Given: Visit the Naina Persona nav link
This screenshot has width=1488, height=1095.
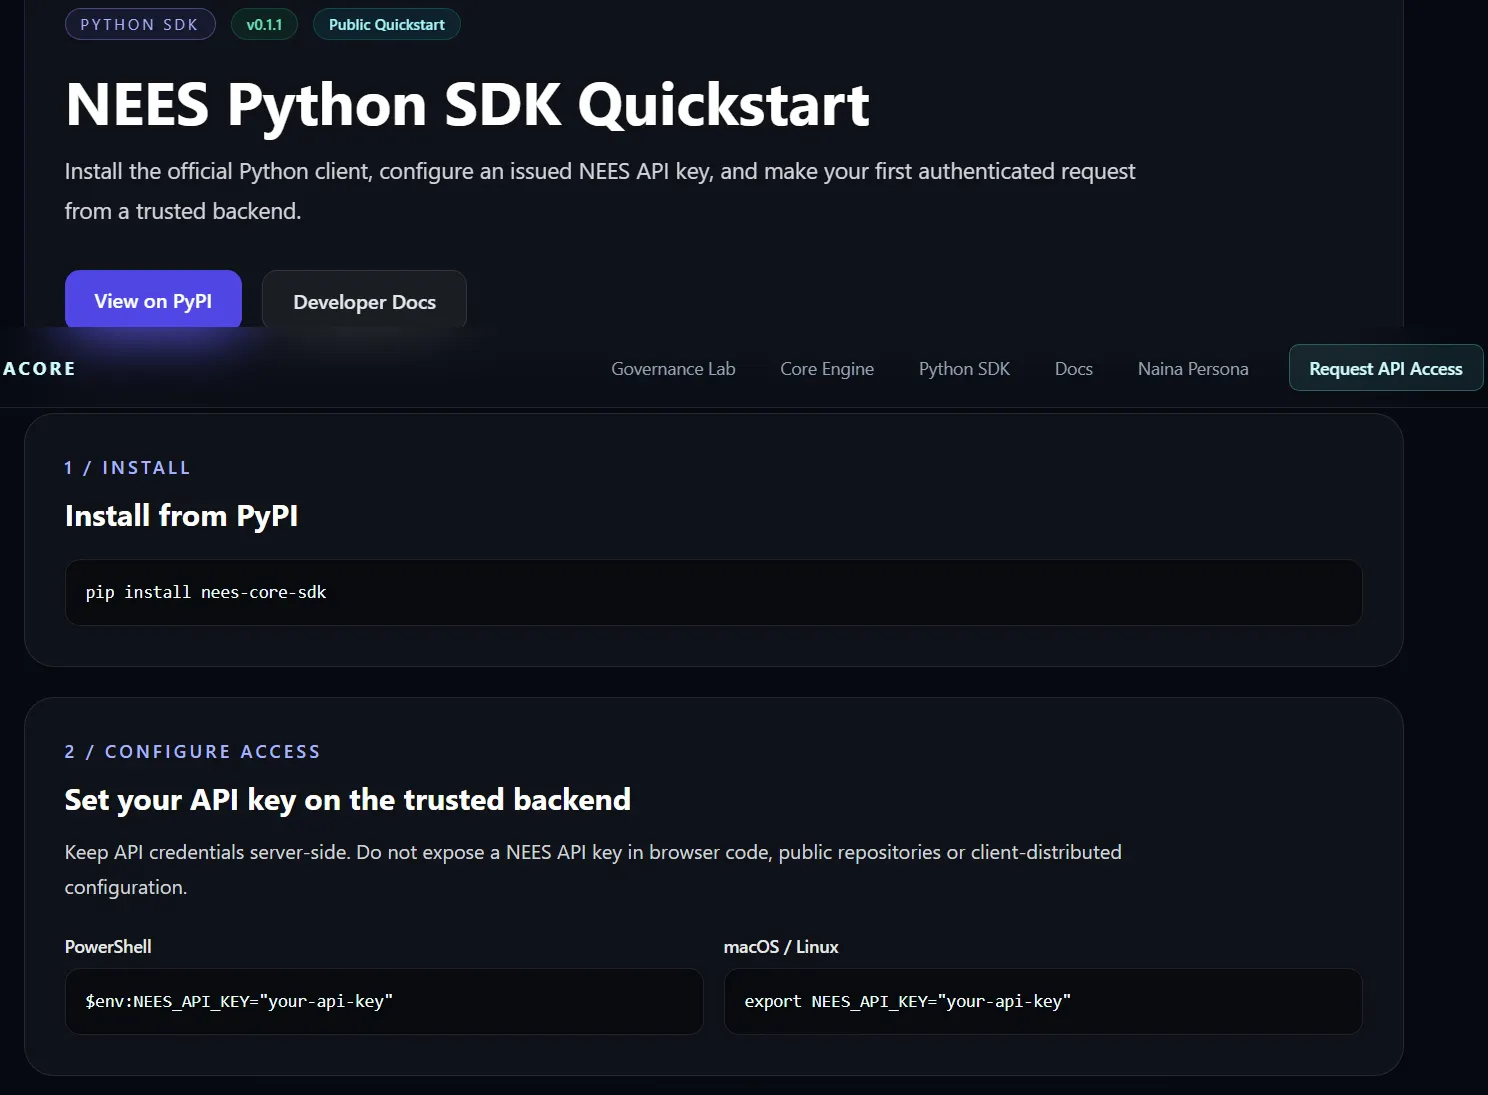Looking at the screenshot, I should coord(1193,369).
